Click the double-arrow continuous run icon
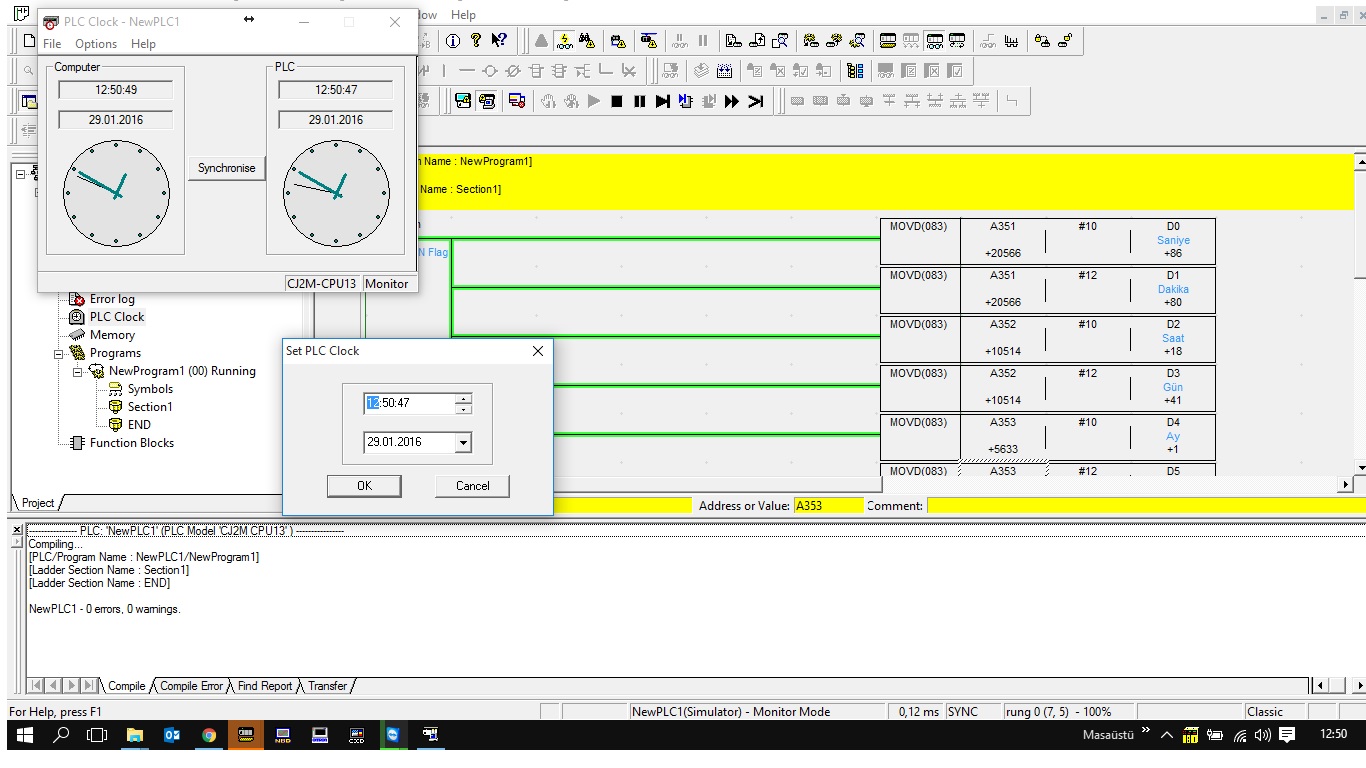Image resolution: width=1366 pixels, height=768 pixels. click(x=732, y=101)
